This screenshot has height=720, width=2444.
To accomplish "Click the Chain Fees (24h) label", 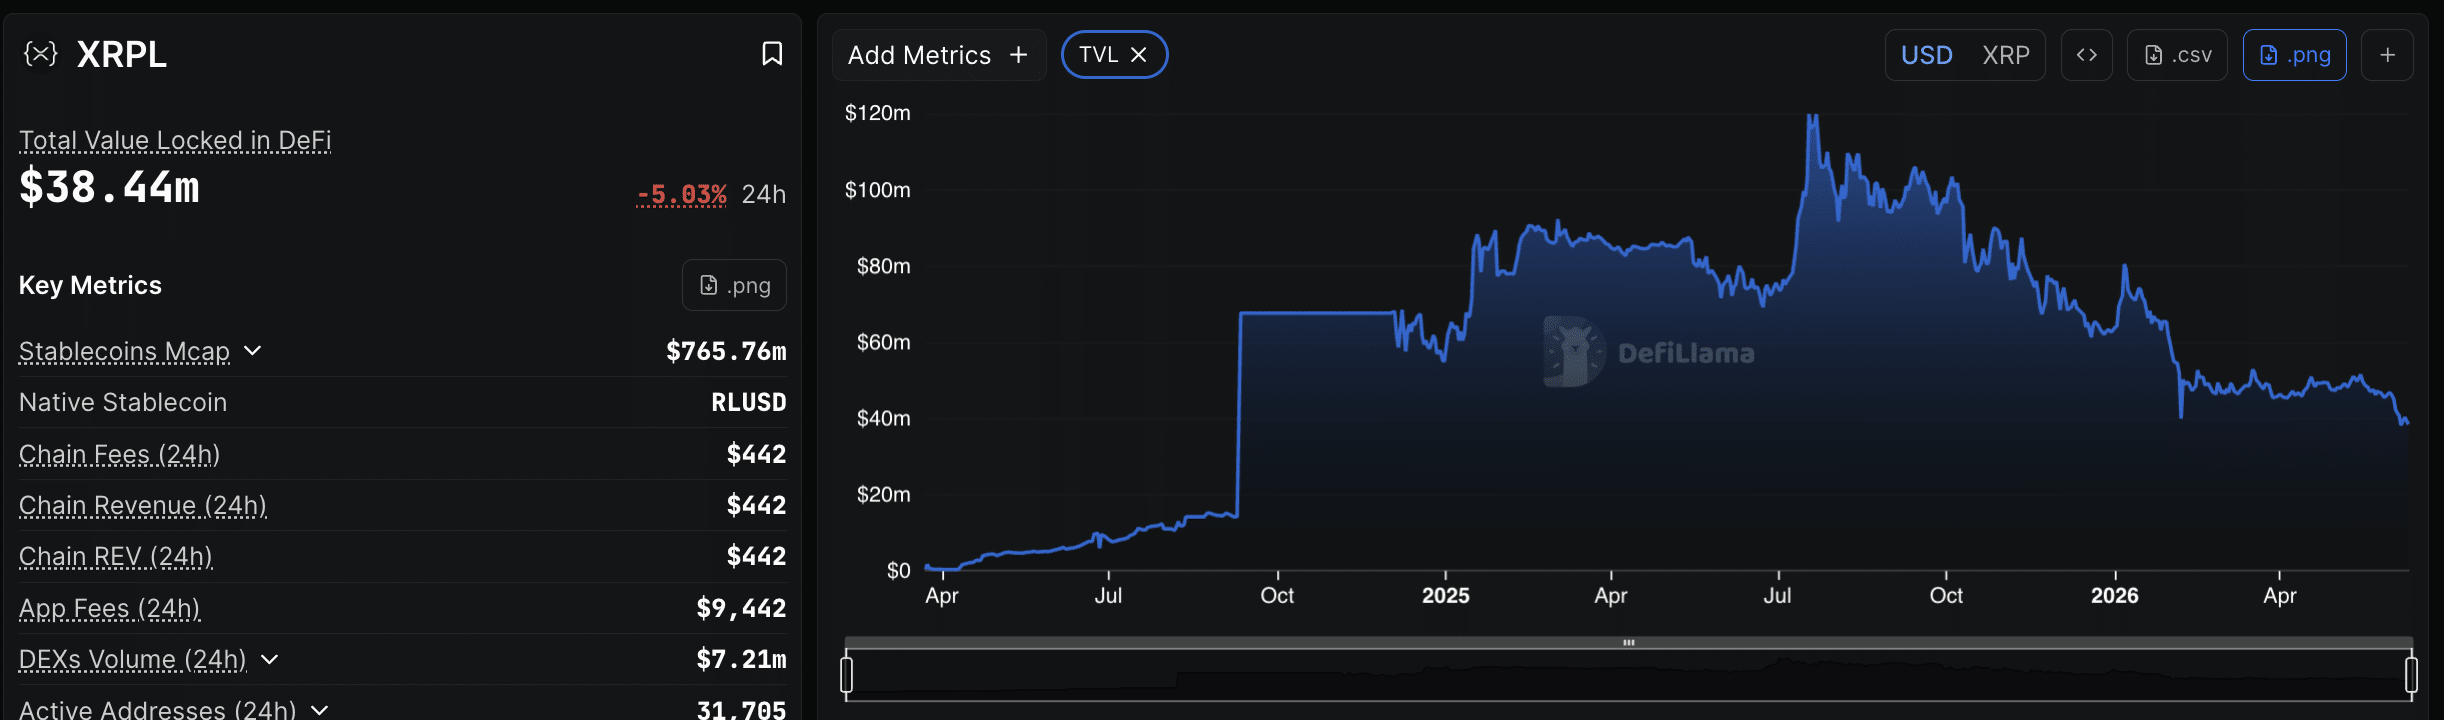I will click(120, 454).
